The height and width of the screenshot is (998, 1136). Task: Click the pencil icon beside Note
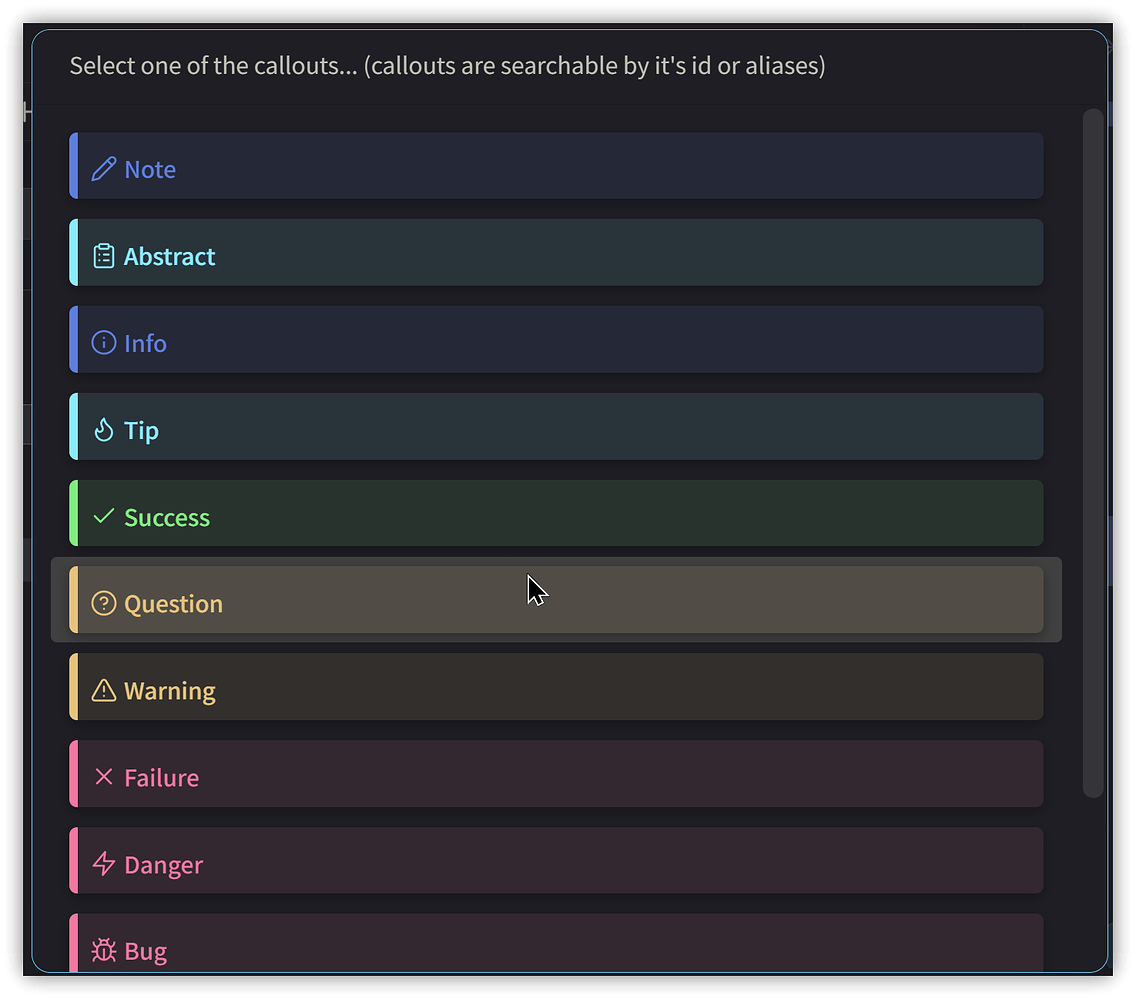103,169
